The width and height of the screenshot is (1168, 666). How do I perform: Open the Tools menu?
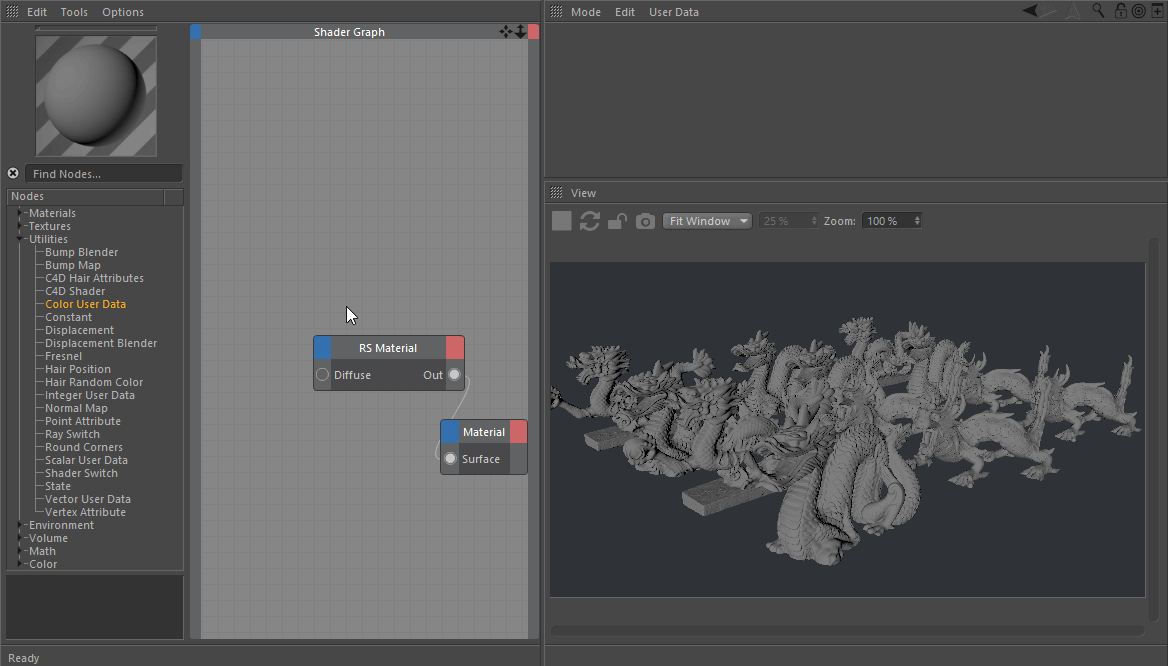pos(74,12)
